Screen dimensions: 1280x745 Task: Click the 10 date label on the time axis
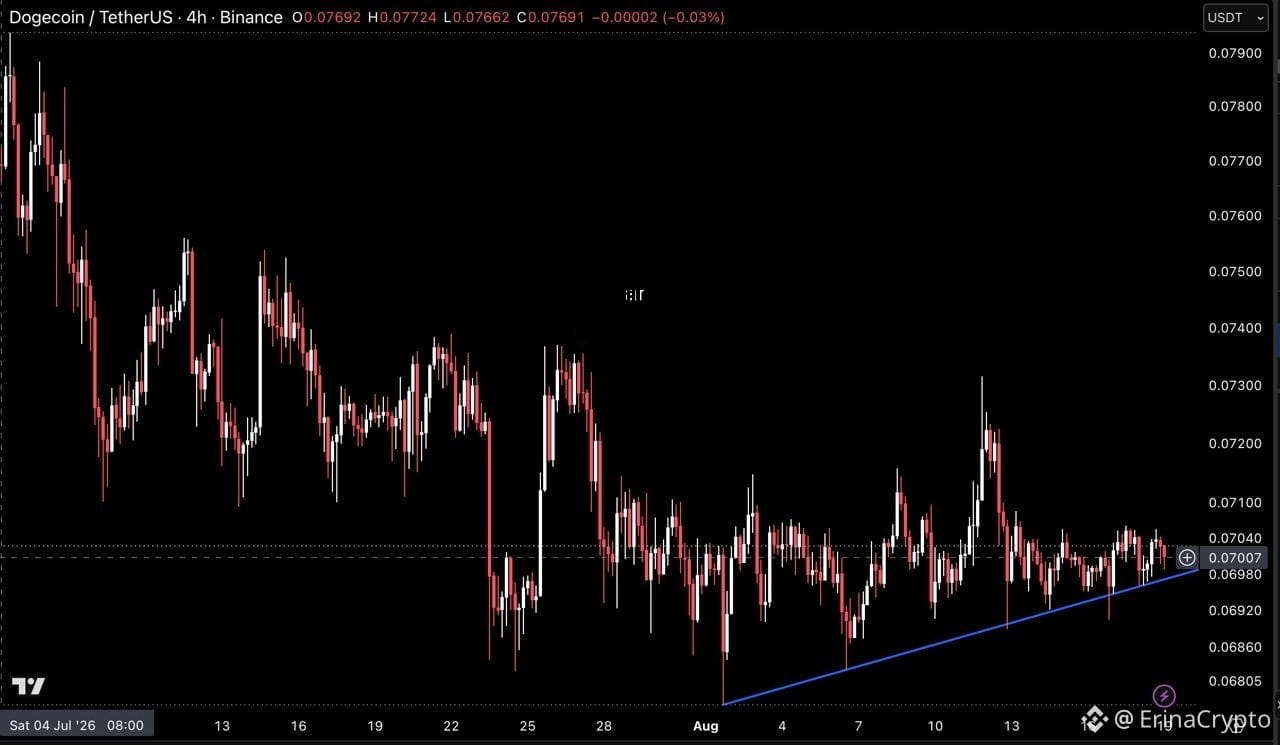tap(935, 726)
